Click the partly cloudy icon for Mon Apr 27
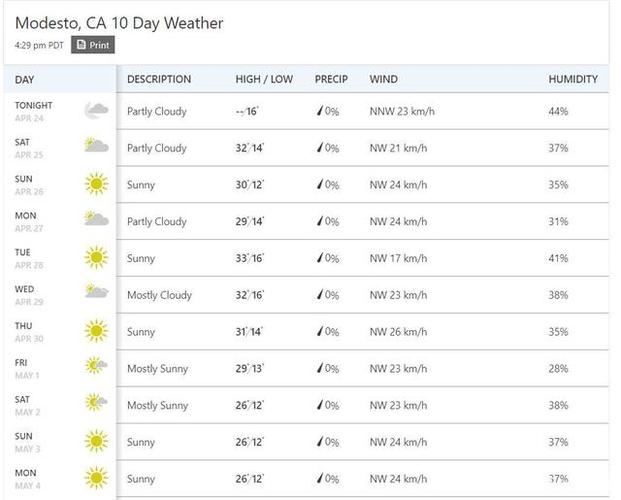Image resolution: width=621 pixels, height=500 pixels. [x=96, y=219]
